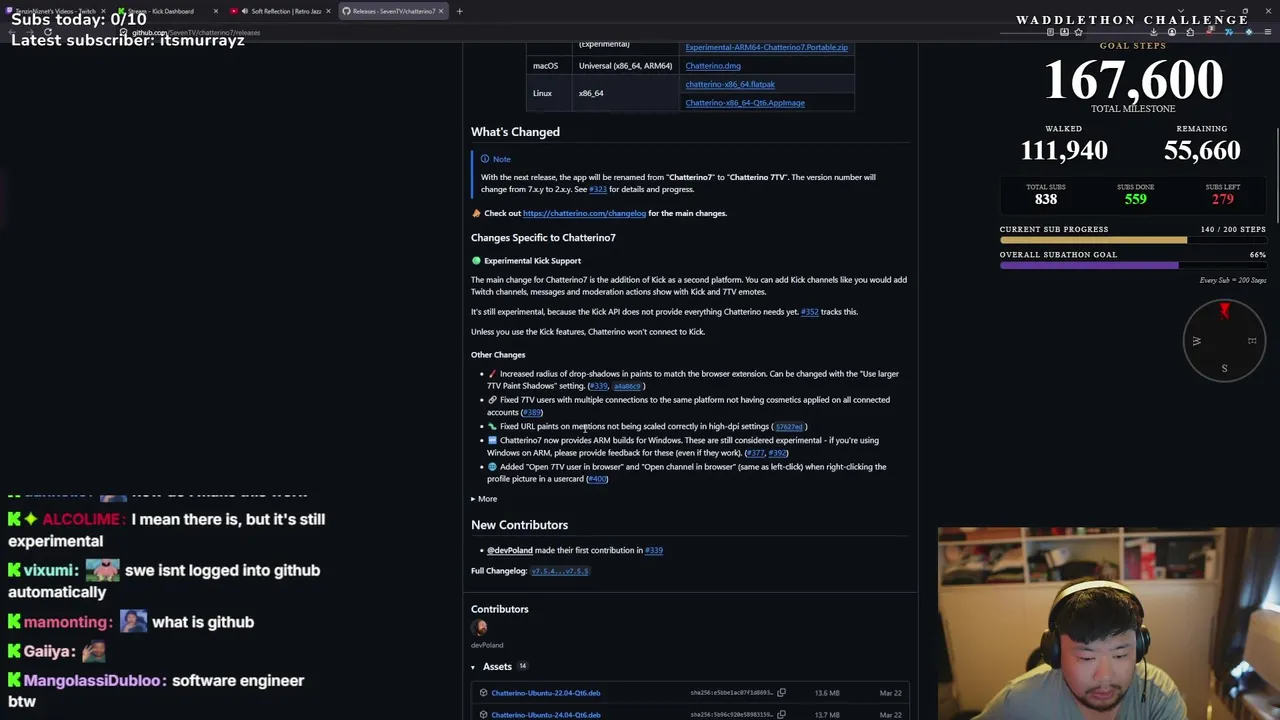Open #377 link about ARM builds
1280x720 pixels.
tap(755, 453)
